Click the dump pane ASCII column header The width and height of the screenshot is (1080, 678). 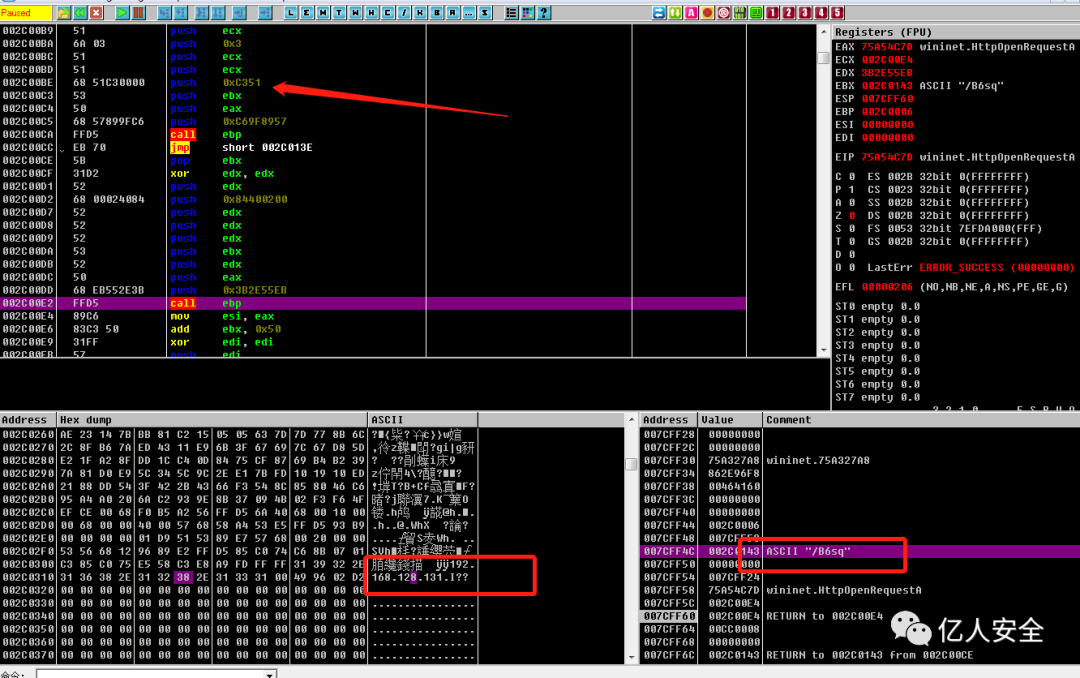[423, 420]
